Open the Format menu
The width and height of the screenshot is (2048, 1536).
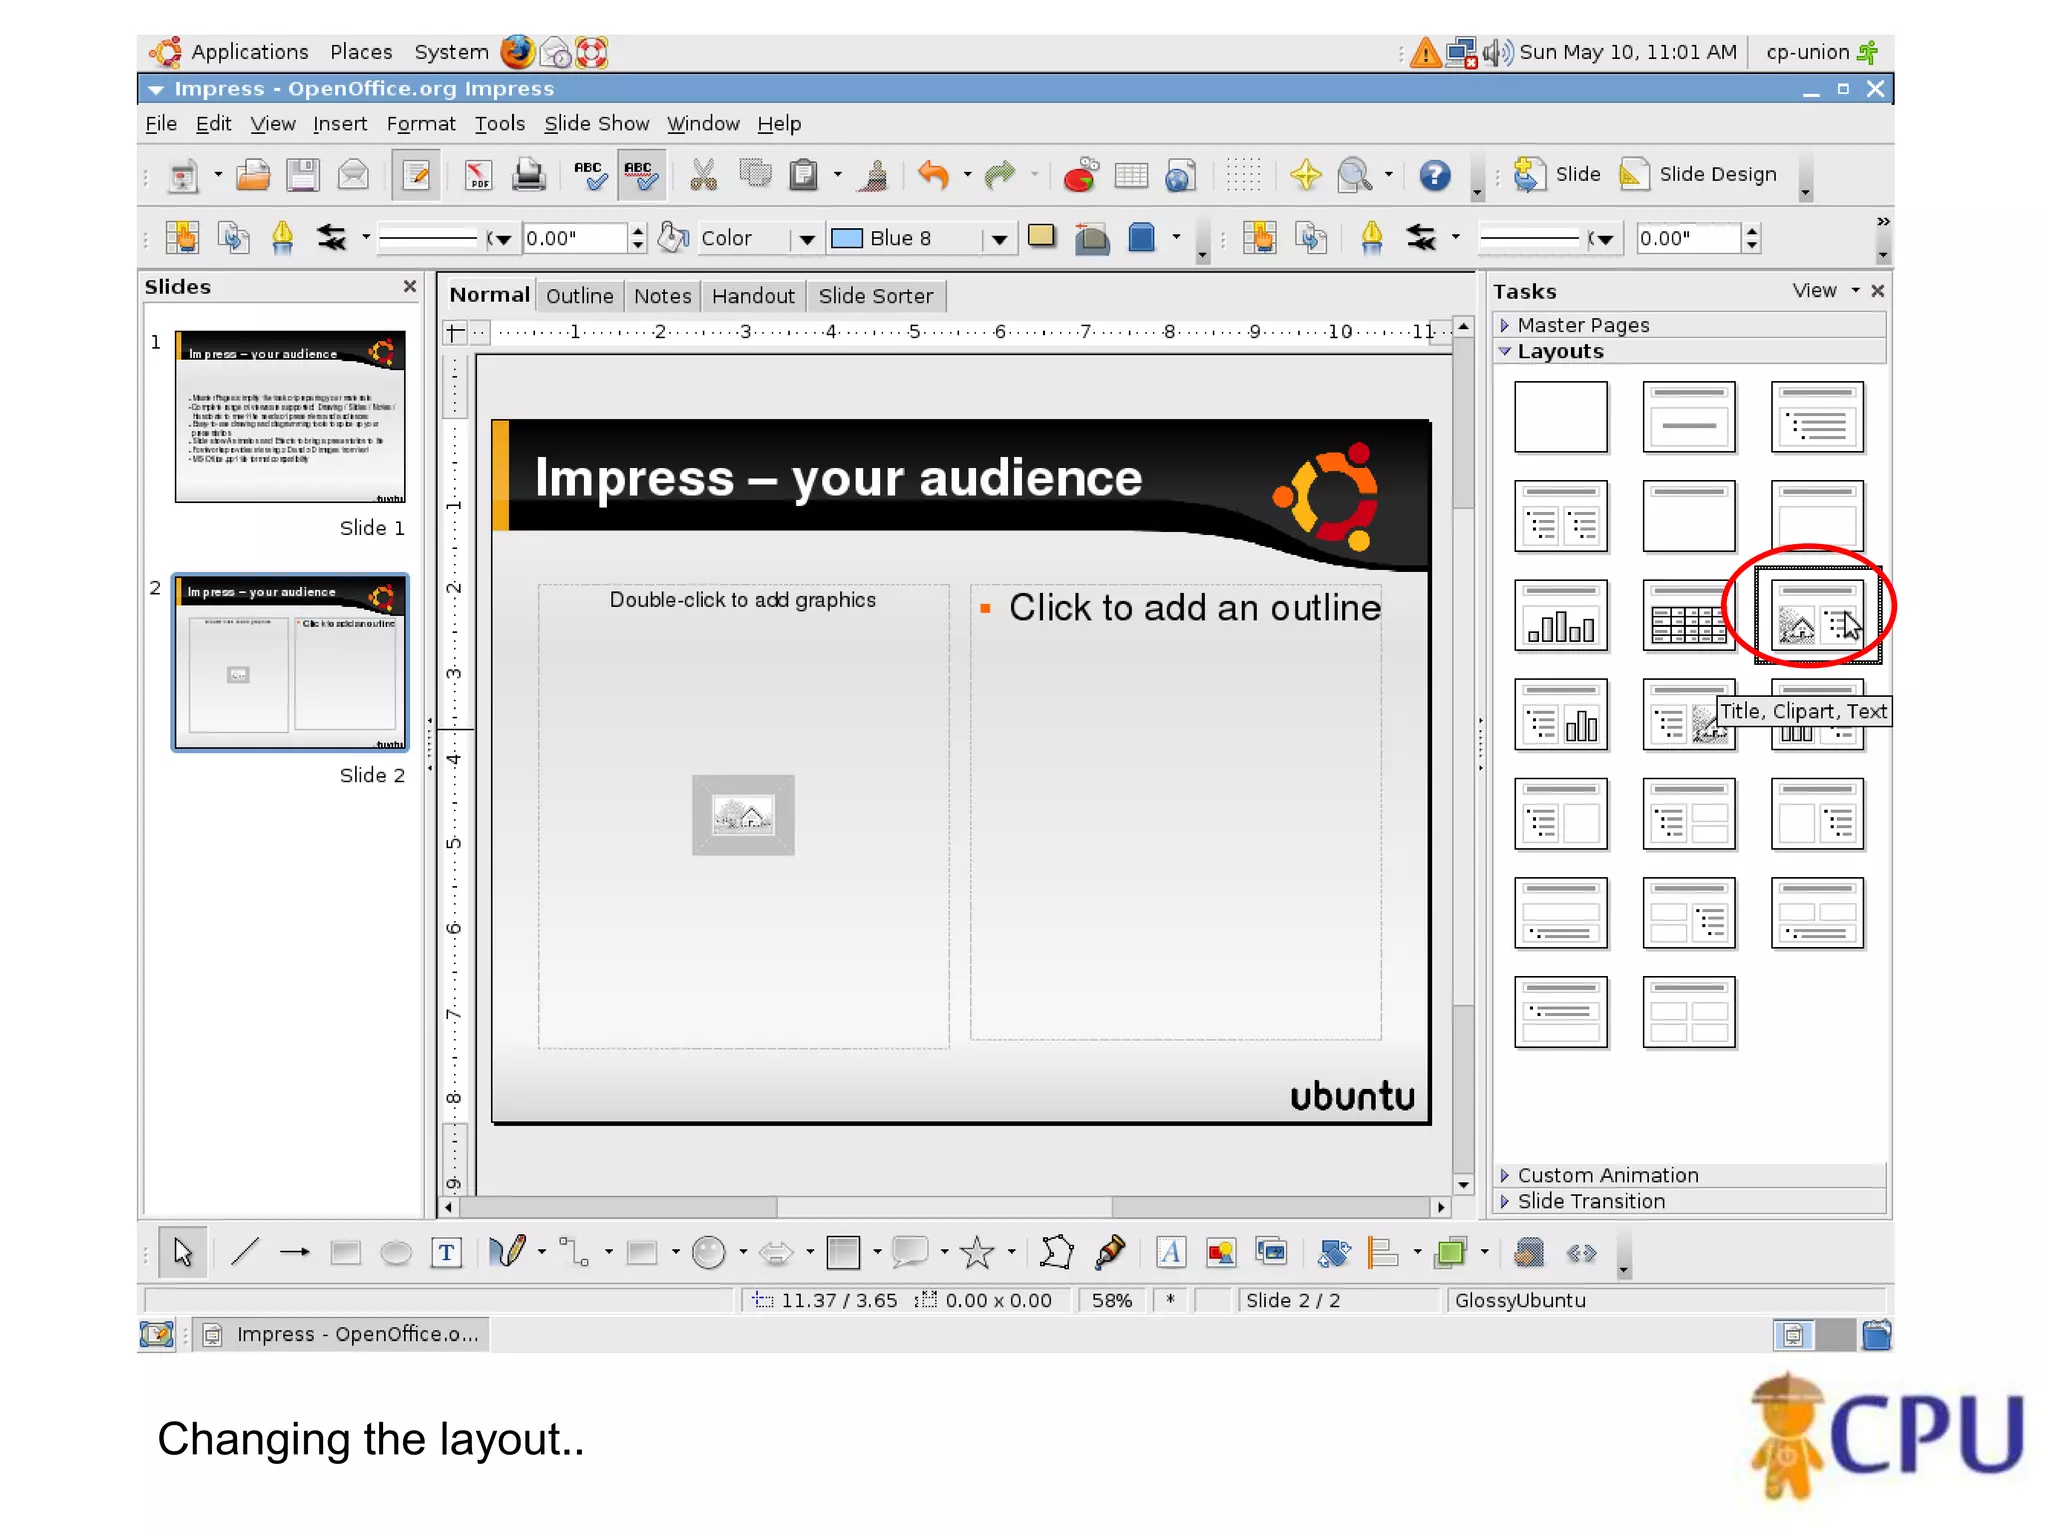420,124
